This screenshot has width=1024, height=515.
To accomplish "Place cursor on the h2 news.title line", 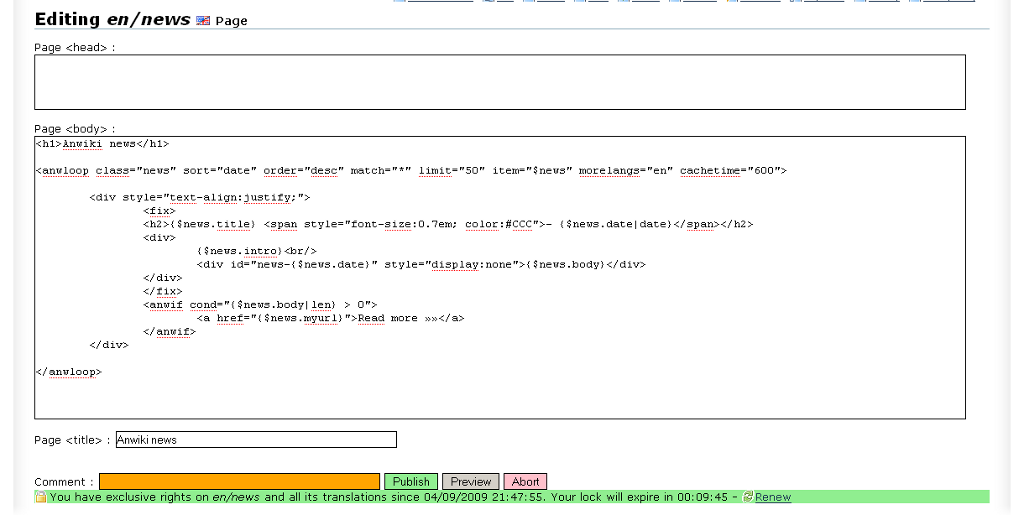I will (x=447, y=225).
